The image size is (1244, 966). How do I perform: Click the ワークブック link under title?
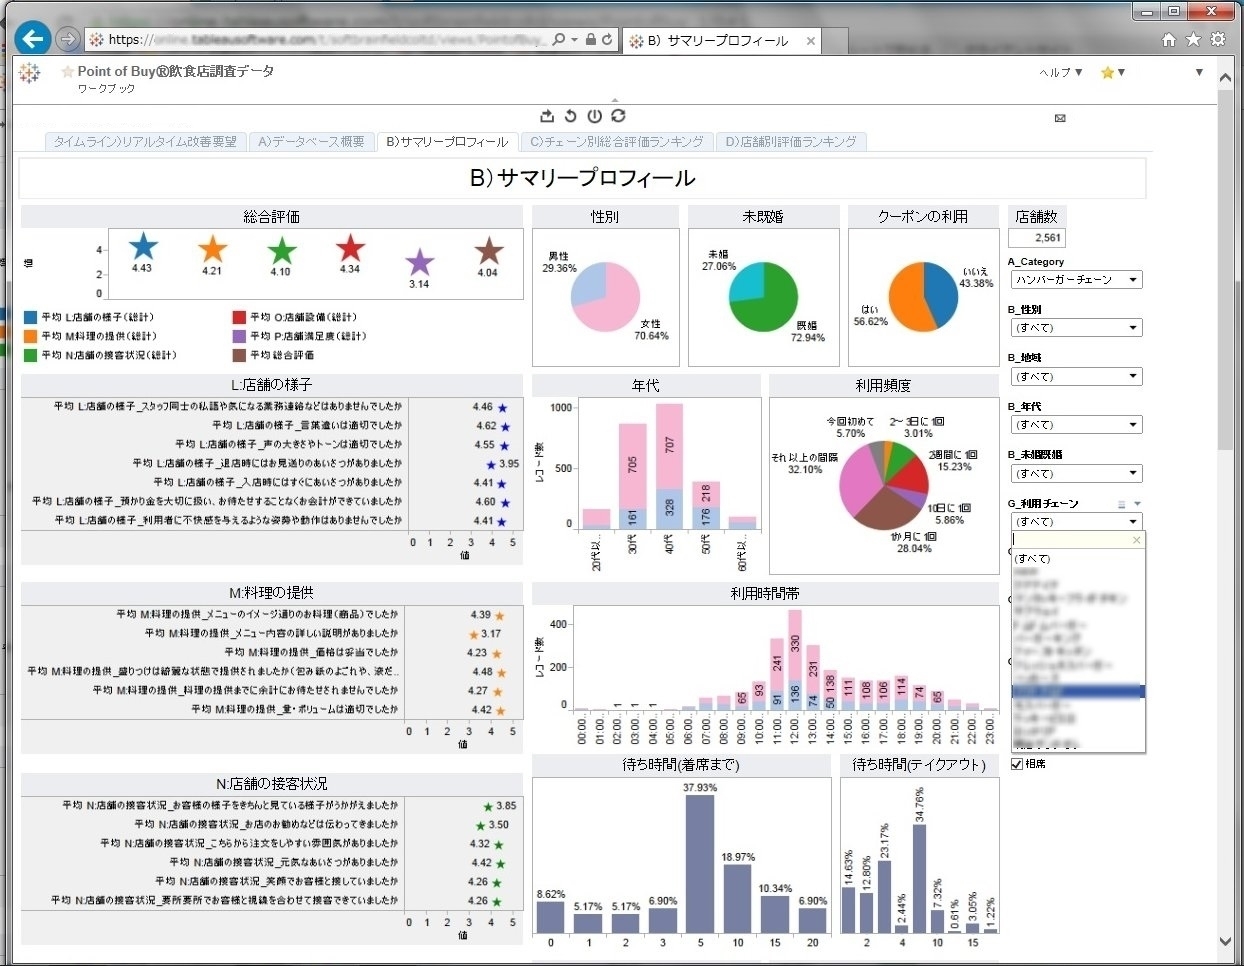(x=106, y=89)
